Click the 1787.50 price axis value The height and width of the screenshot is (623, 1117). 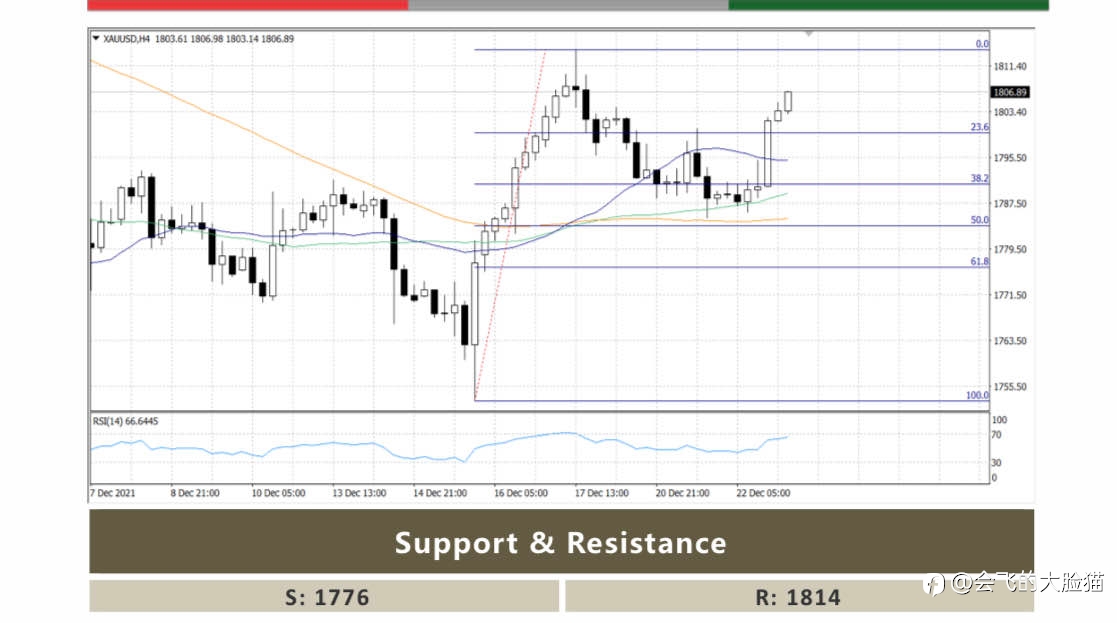click(x=1010, y=204)
